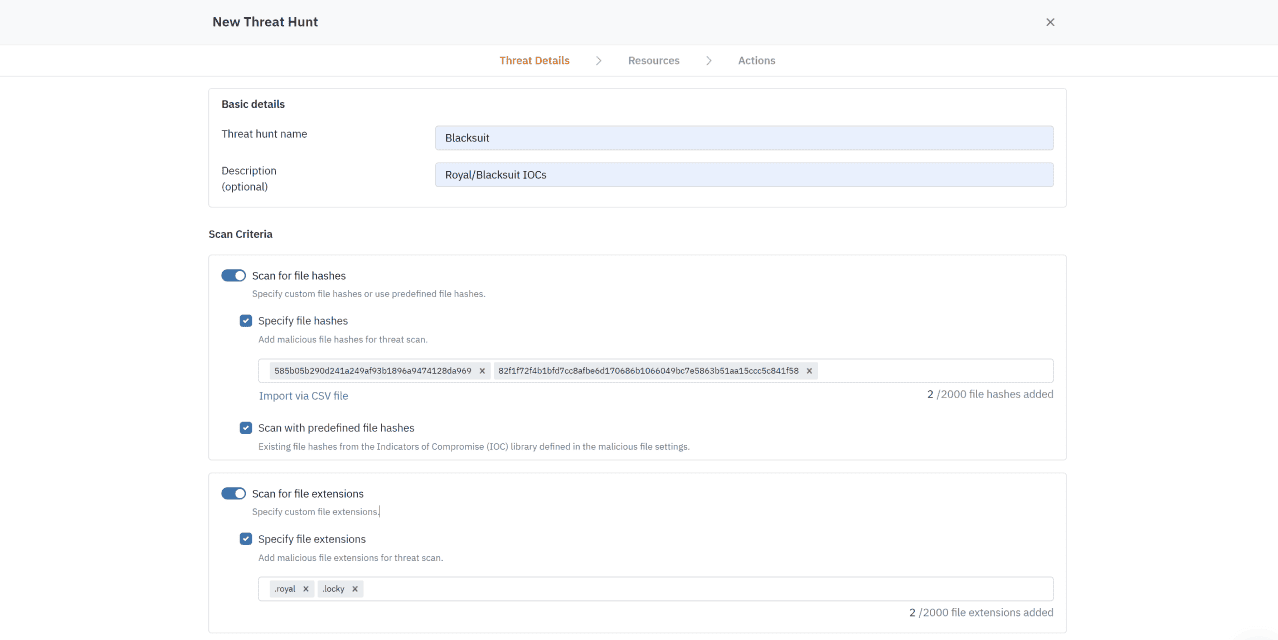The image size is (1278, 640).
Task: Click chevron arrow after Threat Details step
Action: [598, 61]
